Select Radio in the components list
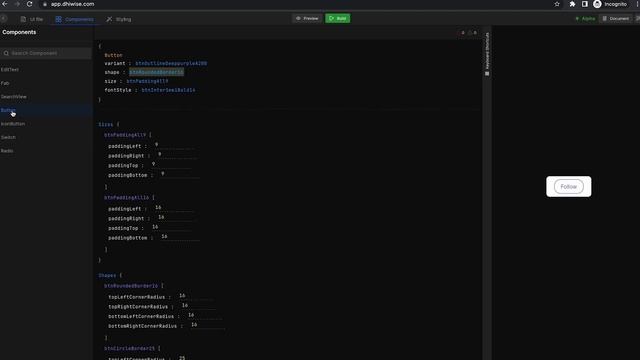This screenshot has height=360, width=640. [x=7, y=151]
